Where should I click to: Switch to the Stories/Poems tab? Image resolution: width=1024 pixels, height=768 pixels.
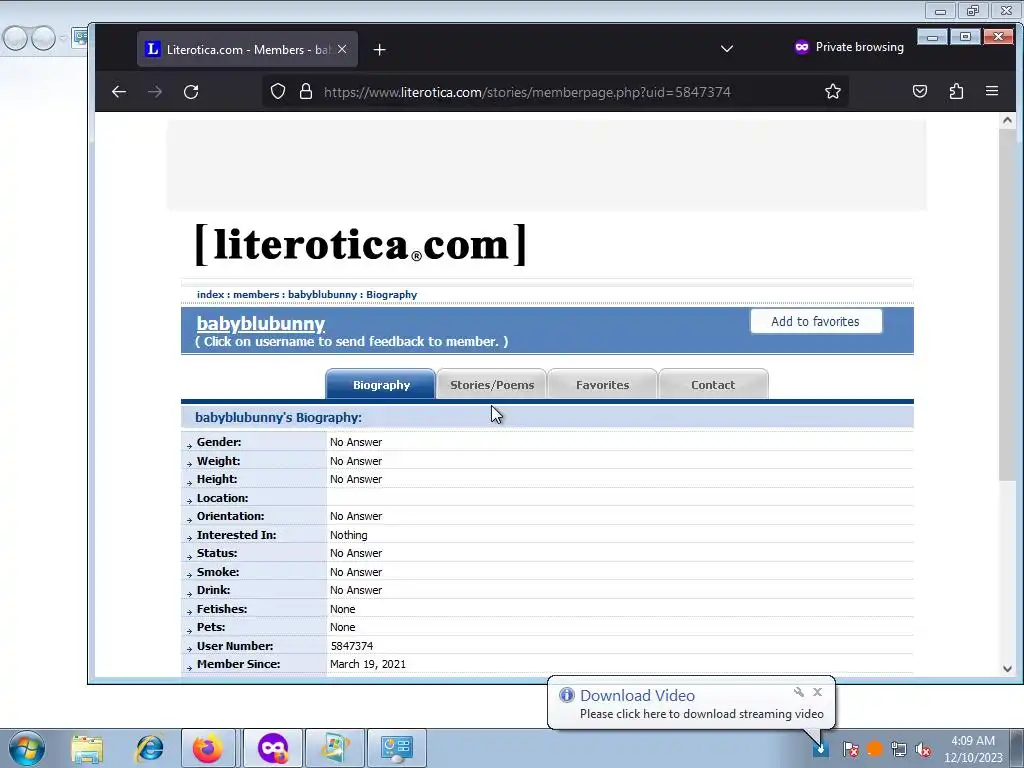pos(492,385)
